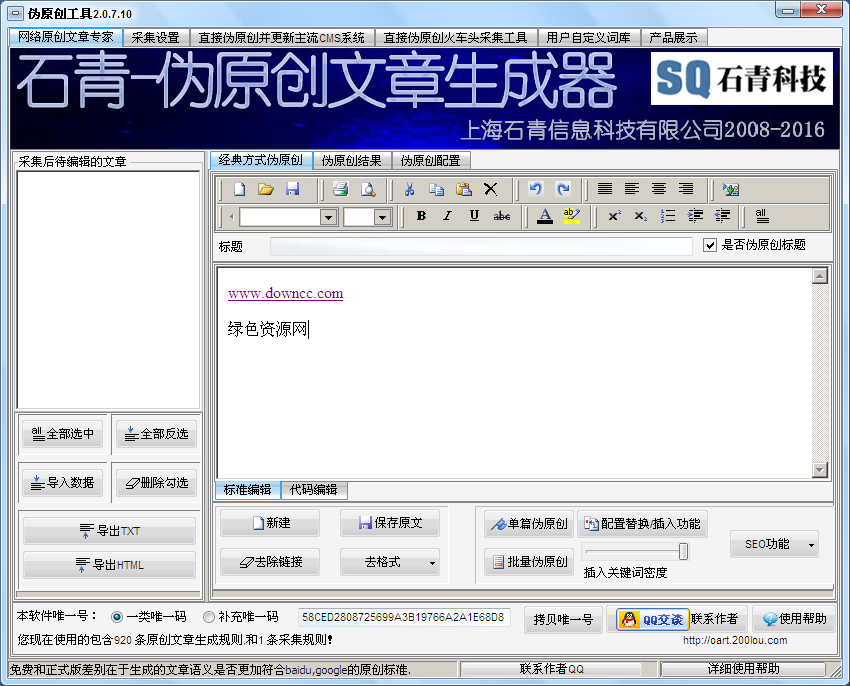Apply justified alignment icon
850x686 pixels.
tap(604, 189)
